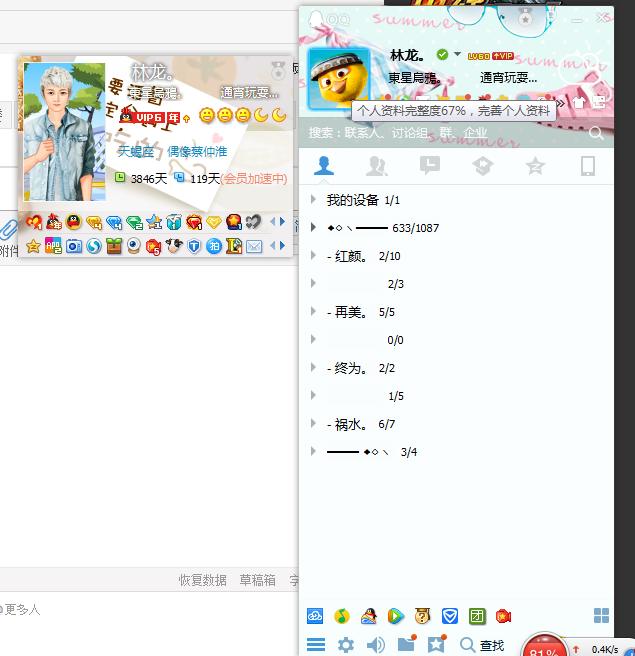The width and height of the screenshot is (635, 656).
Task: Click the 天蝎座 zodiac link
Action: 136,151
